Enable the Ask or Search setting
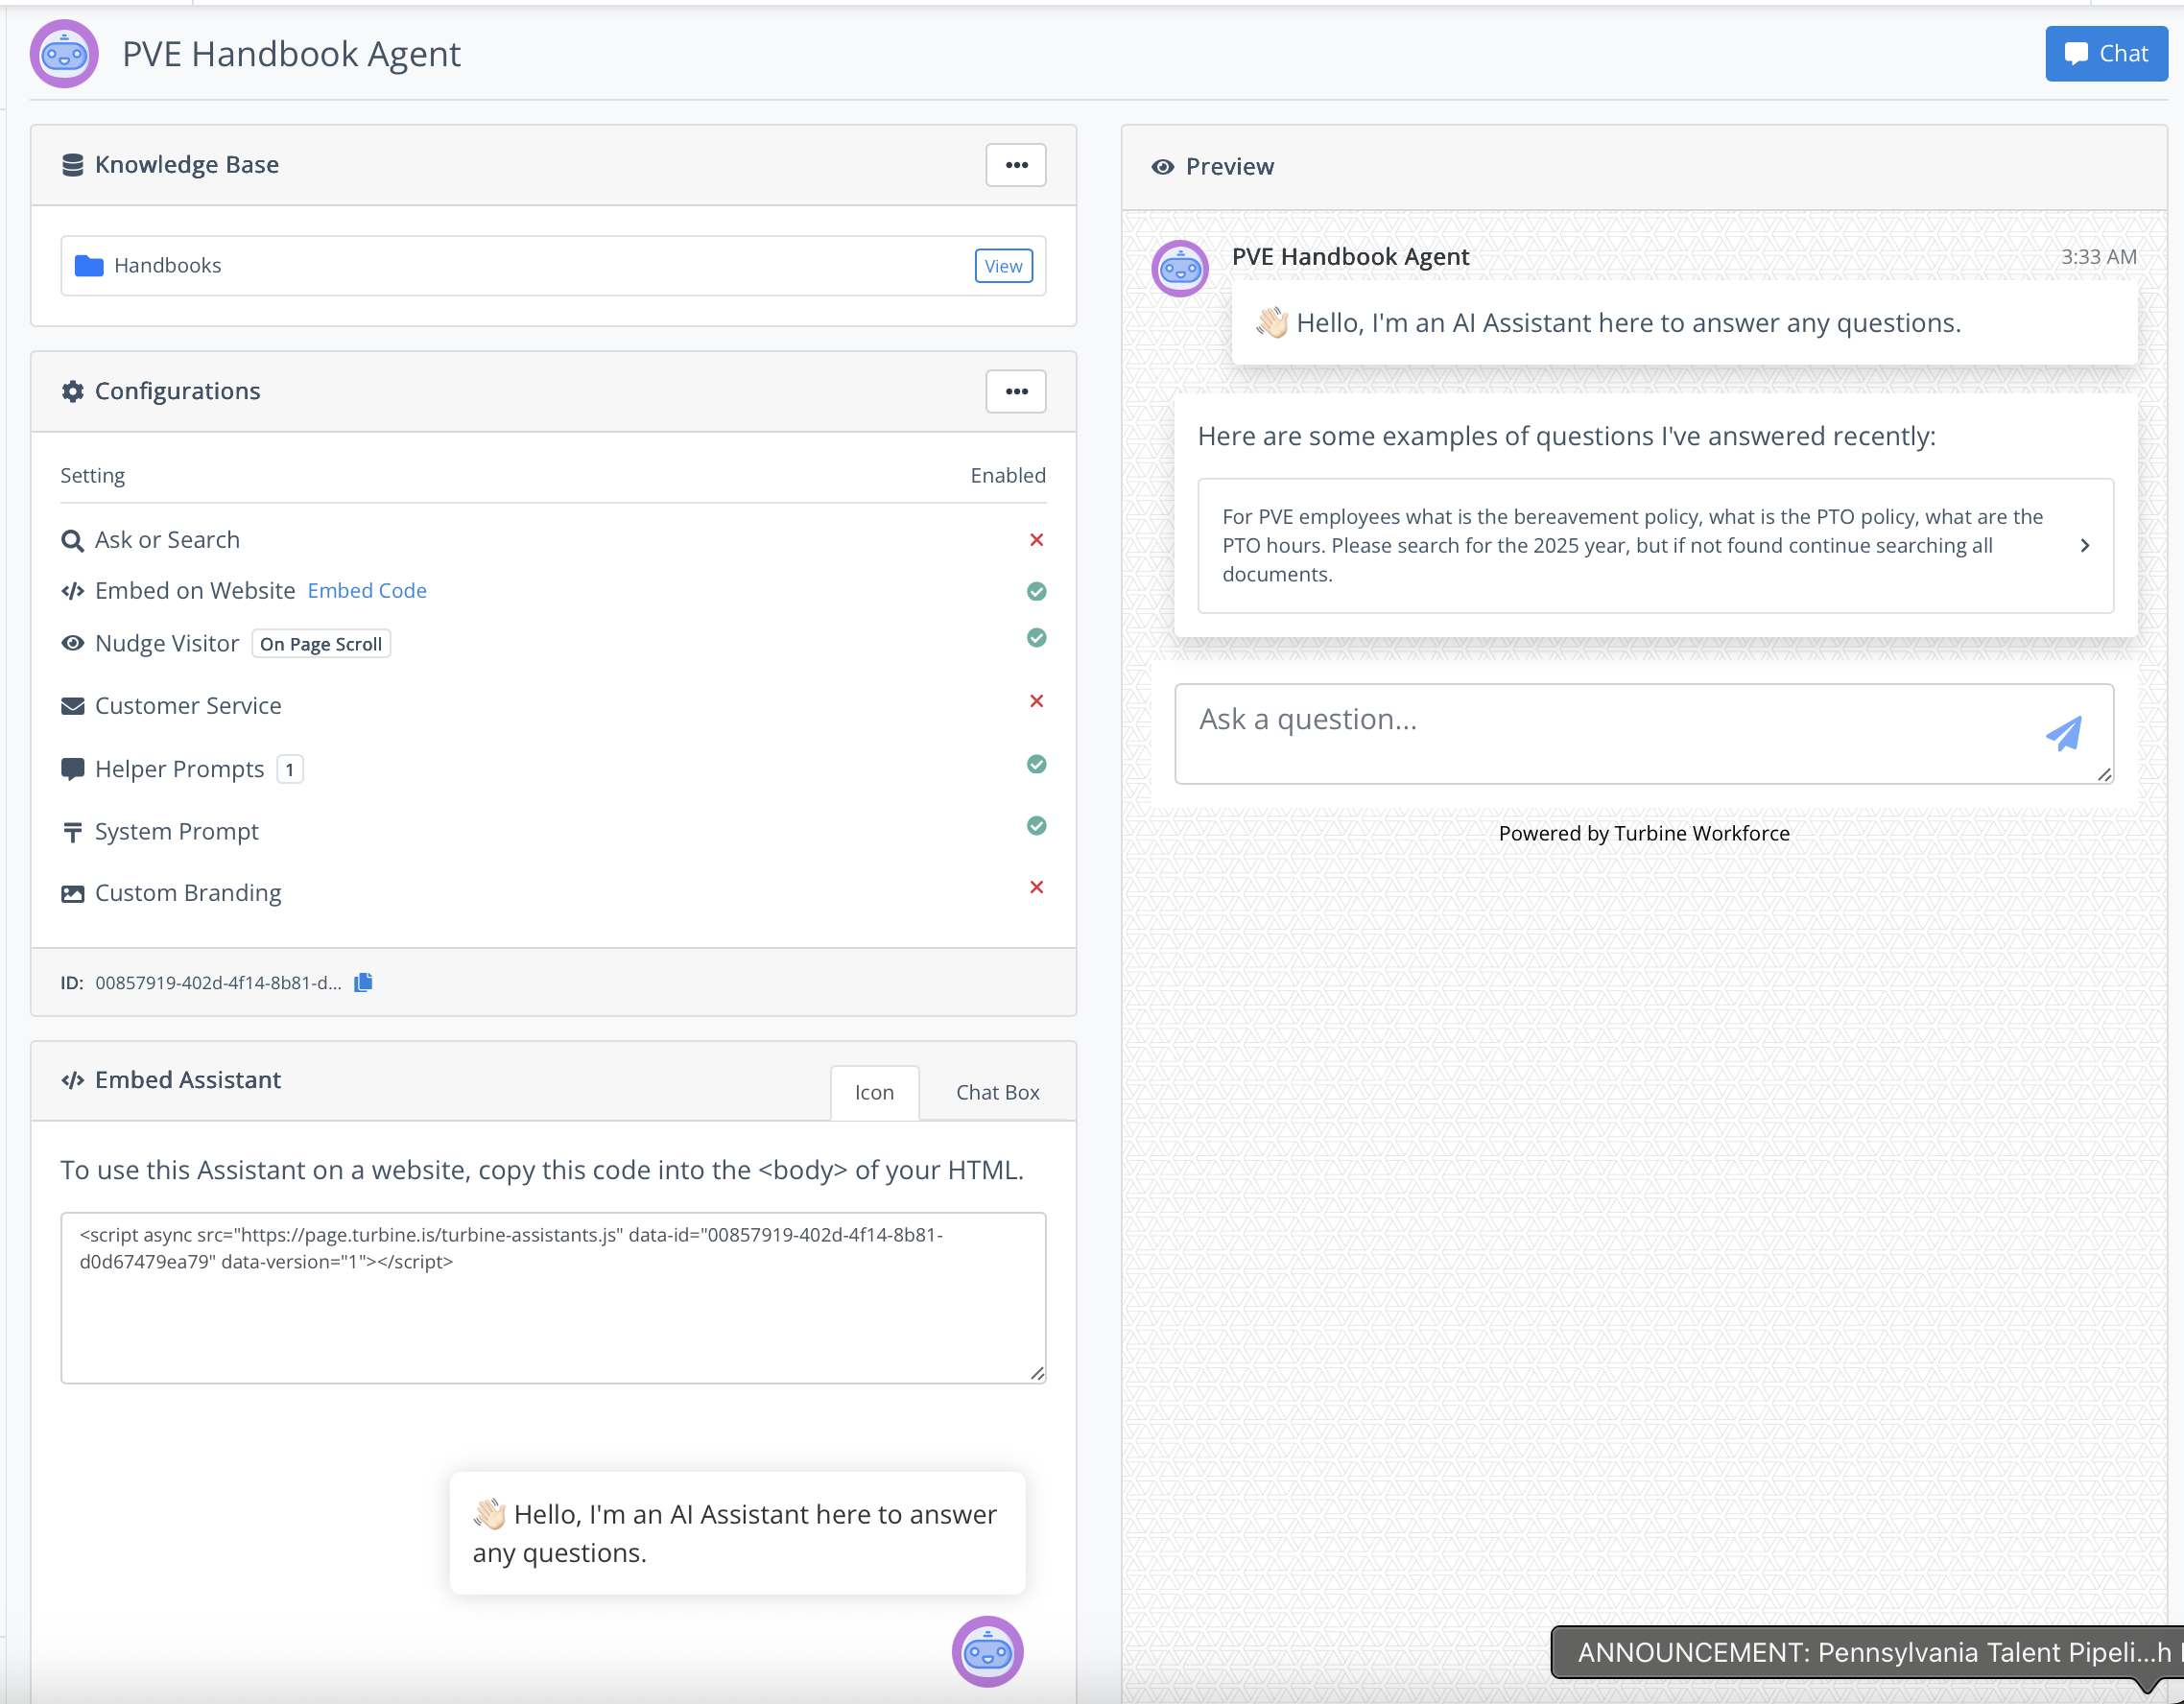2184x1704 pixels. (x=1037, y=540)
